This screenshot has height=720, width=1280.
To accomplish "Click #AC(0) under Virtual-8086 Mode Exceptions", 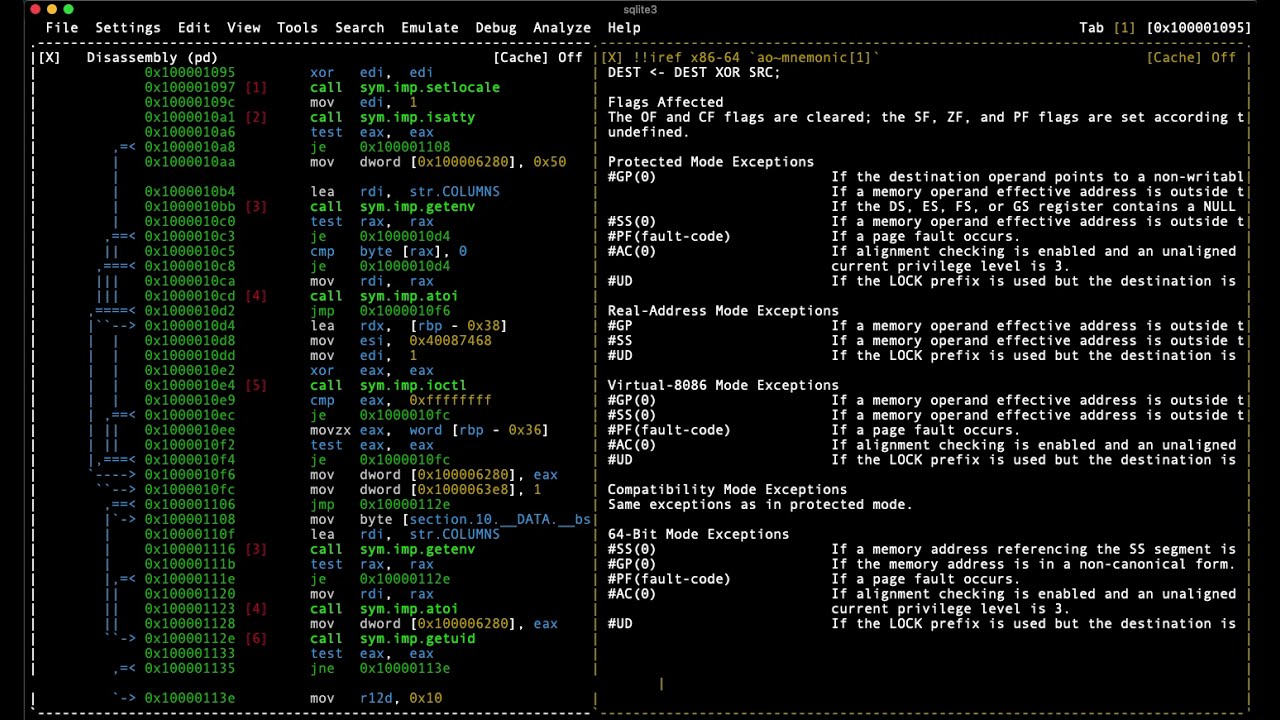I will click(x=632, y=445).
